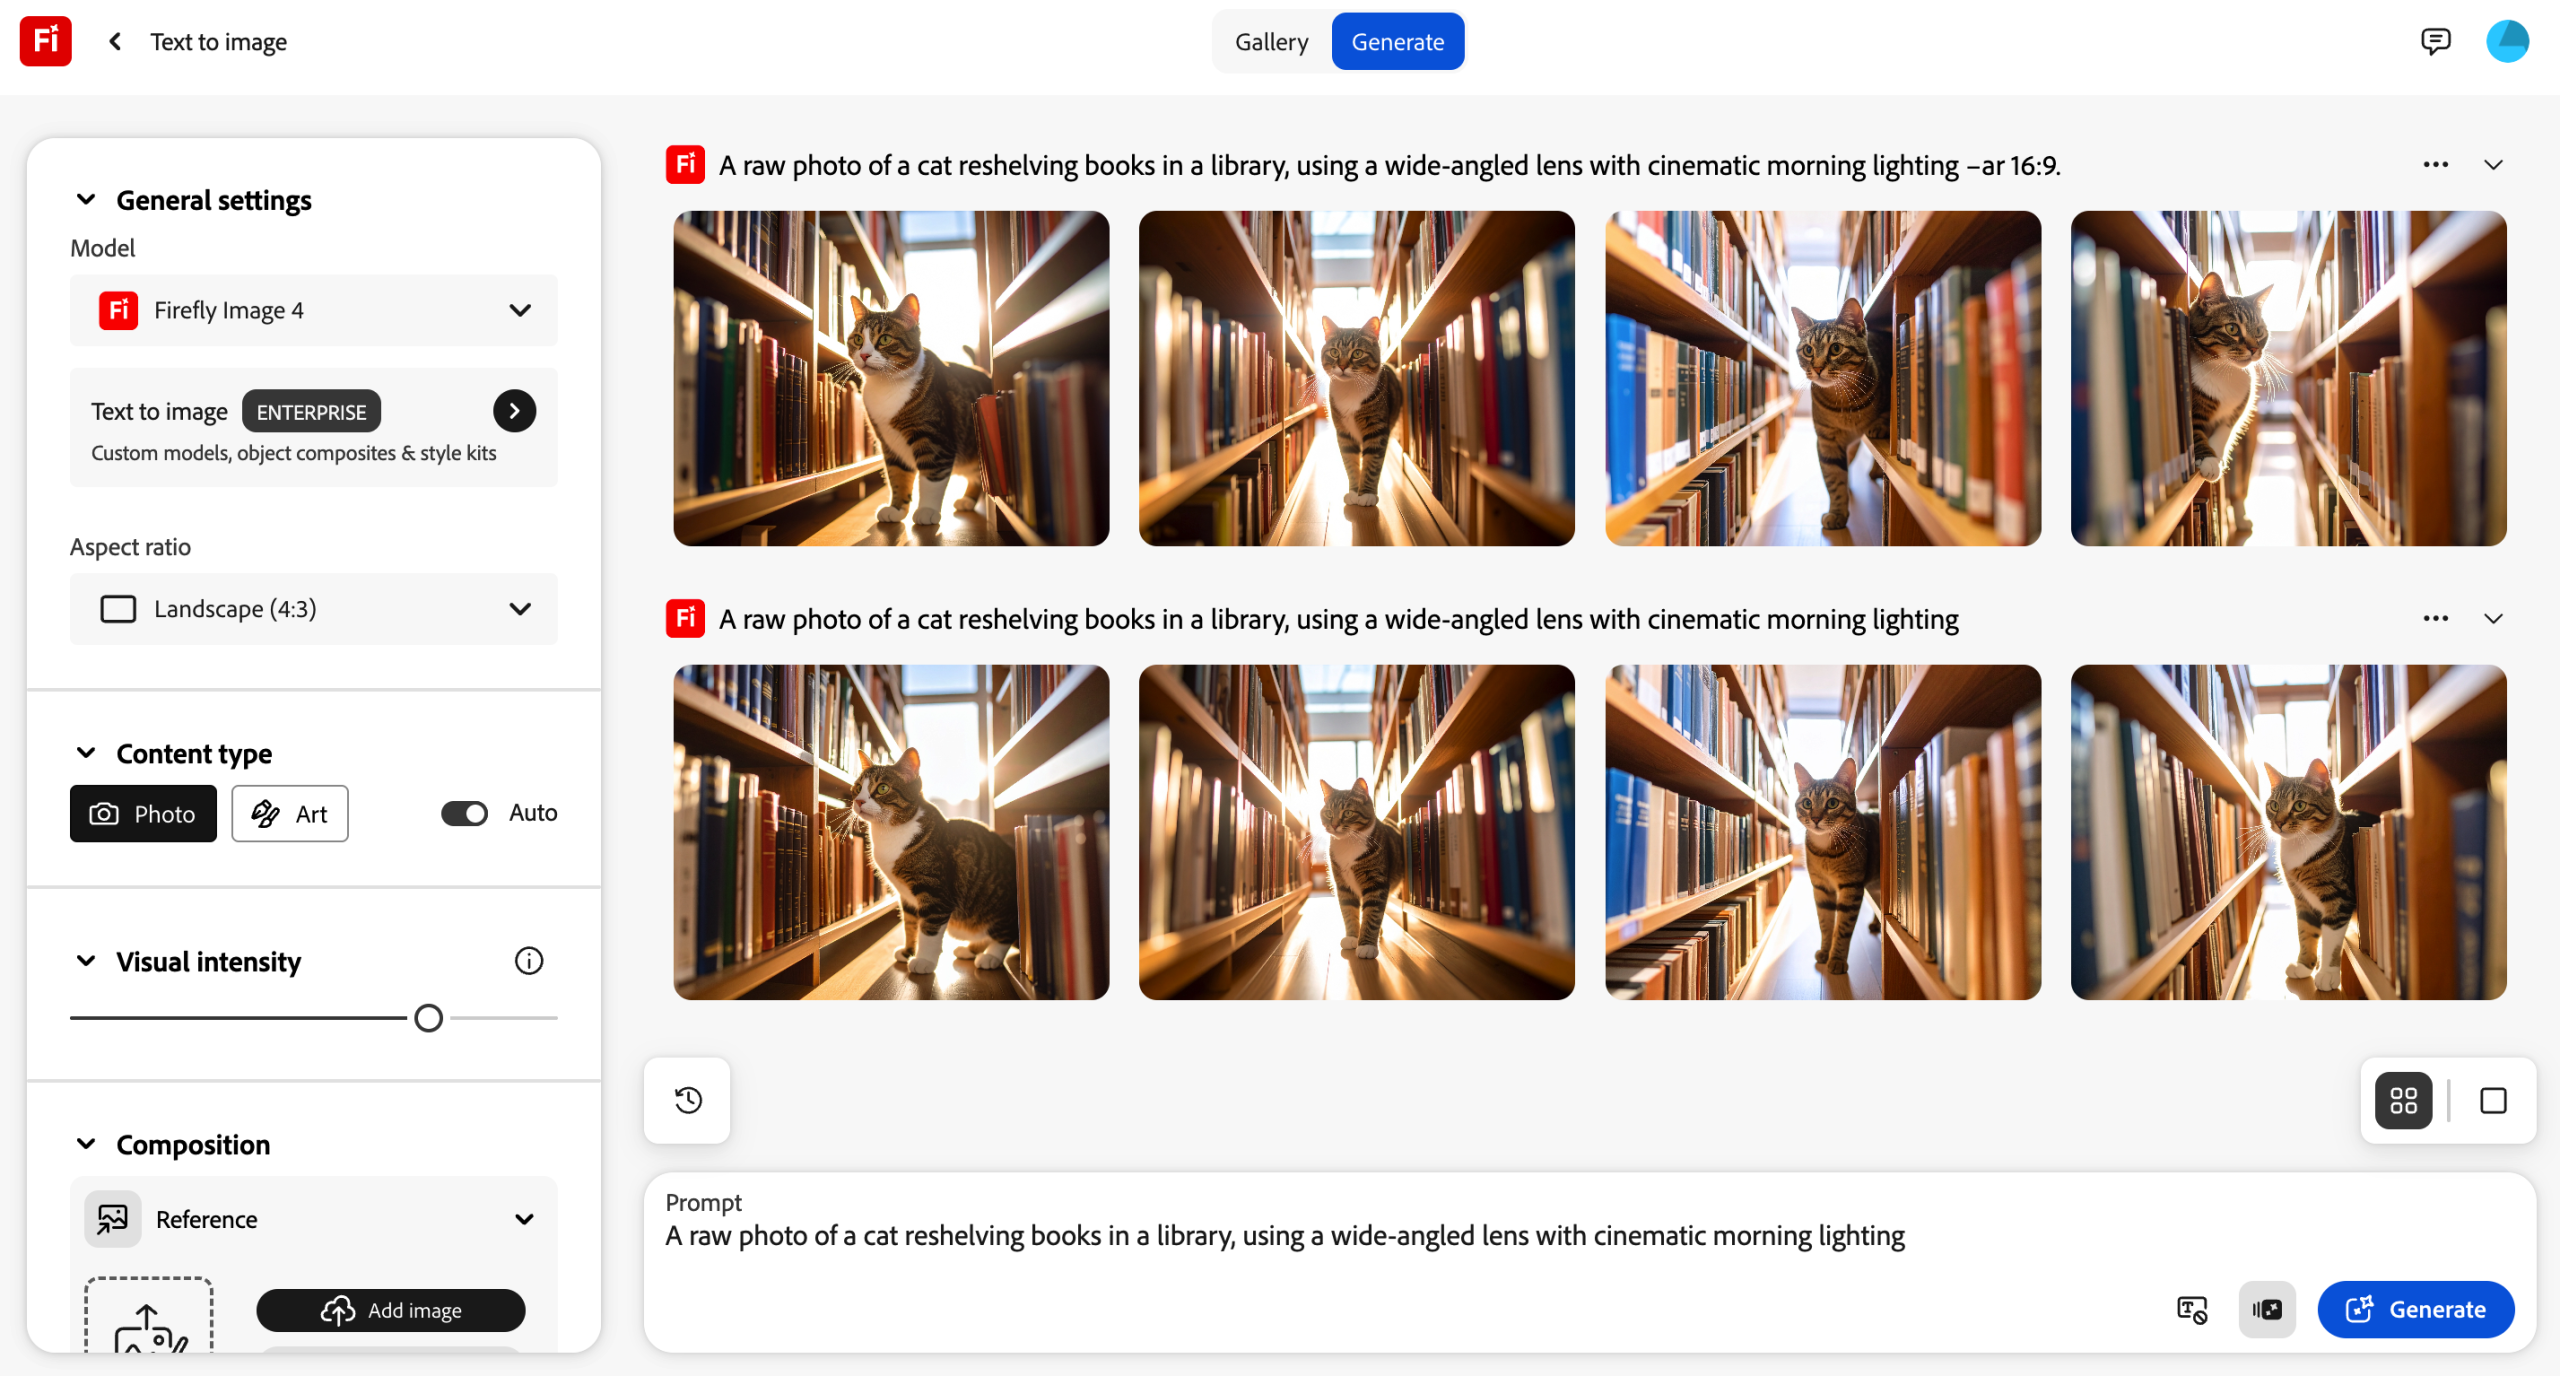Toggle the Auto content type switch
This screenshot has height=1376, width=2560.
pyautogui.click(x=464, y=813)
